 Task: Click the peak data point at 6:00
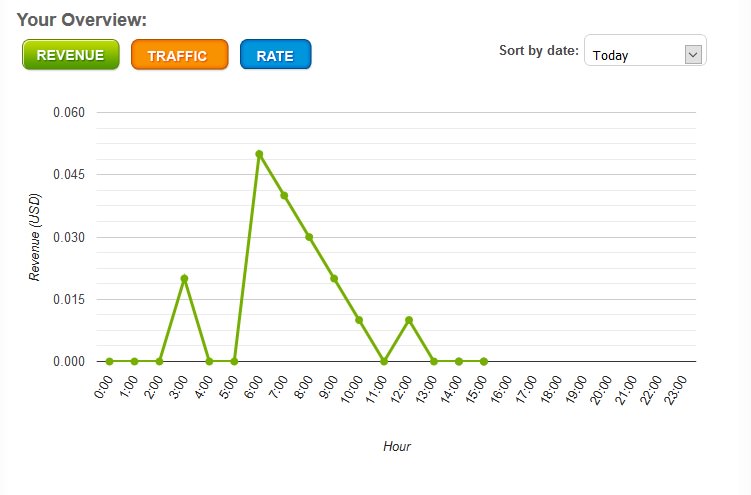point(259,154)
